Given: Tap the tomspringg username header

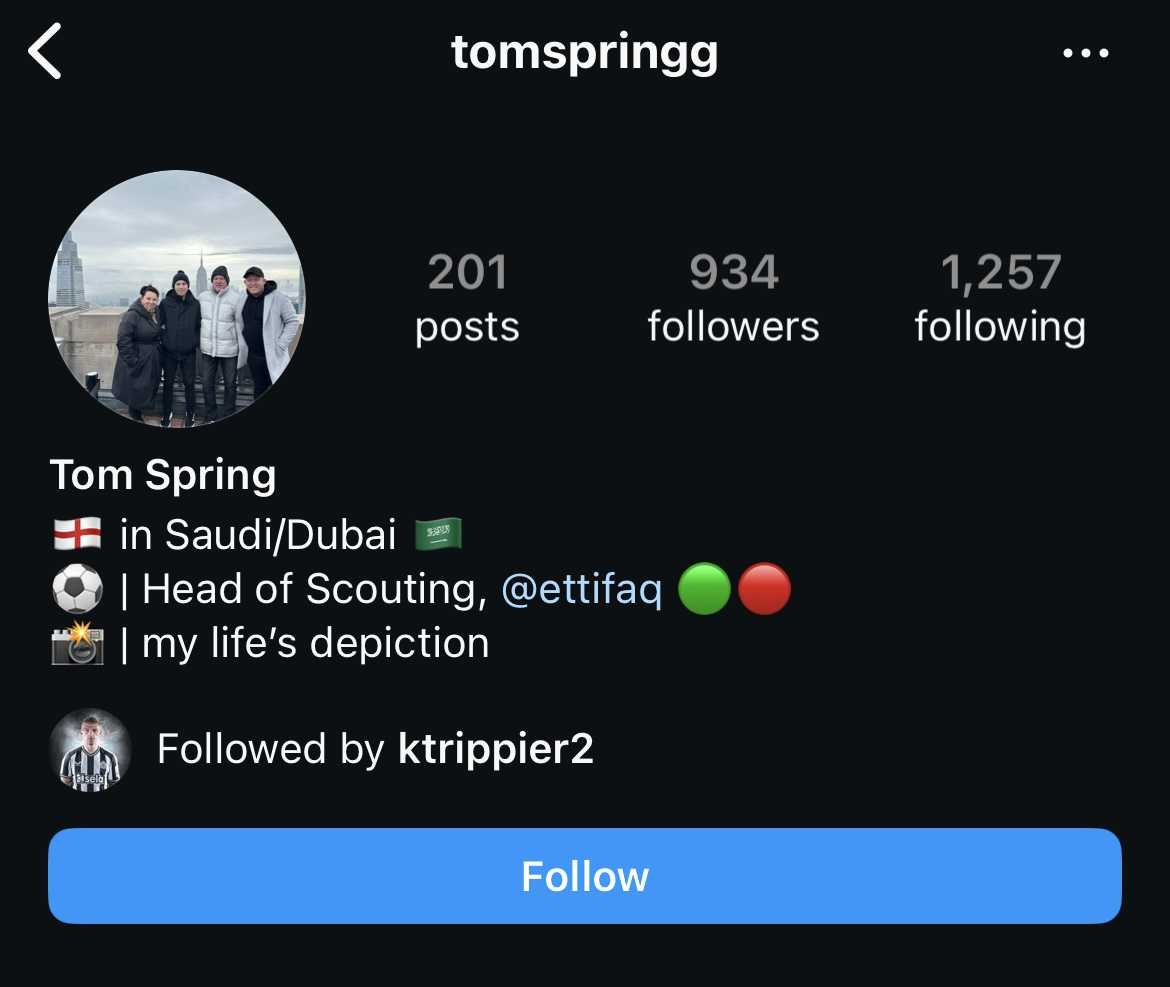Looking at the screenshot, I should coord(585,54).
